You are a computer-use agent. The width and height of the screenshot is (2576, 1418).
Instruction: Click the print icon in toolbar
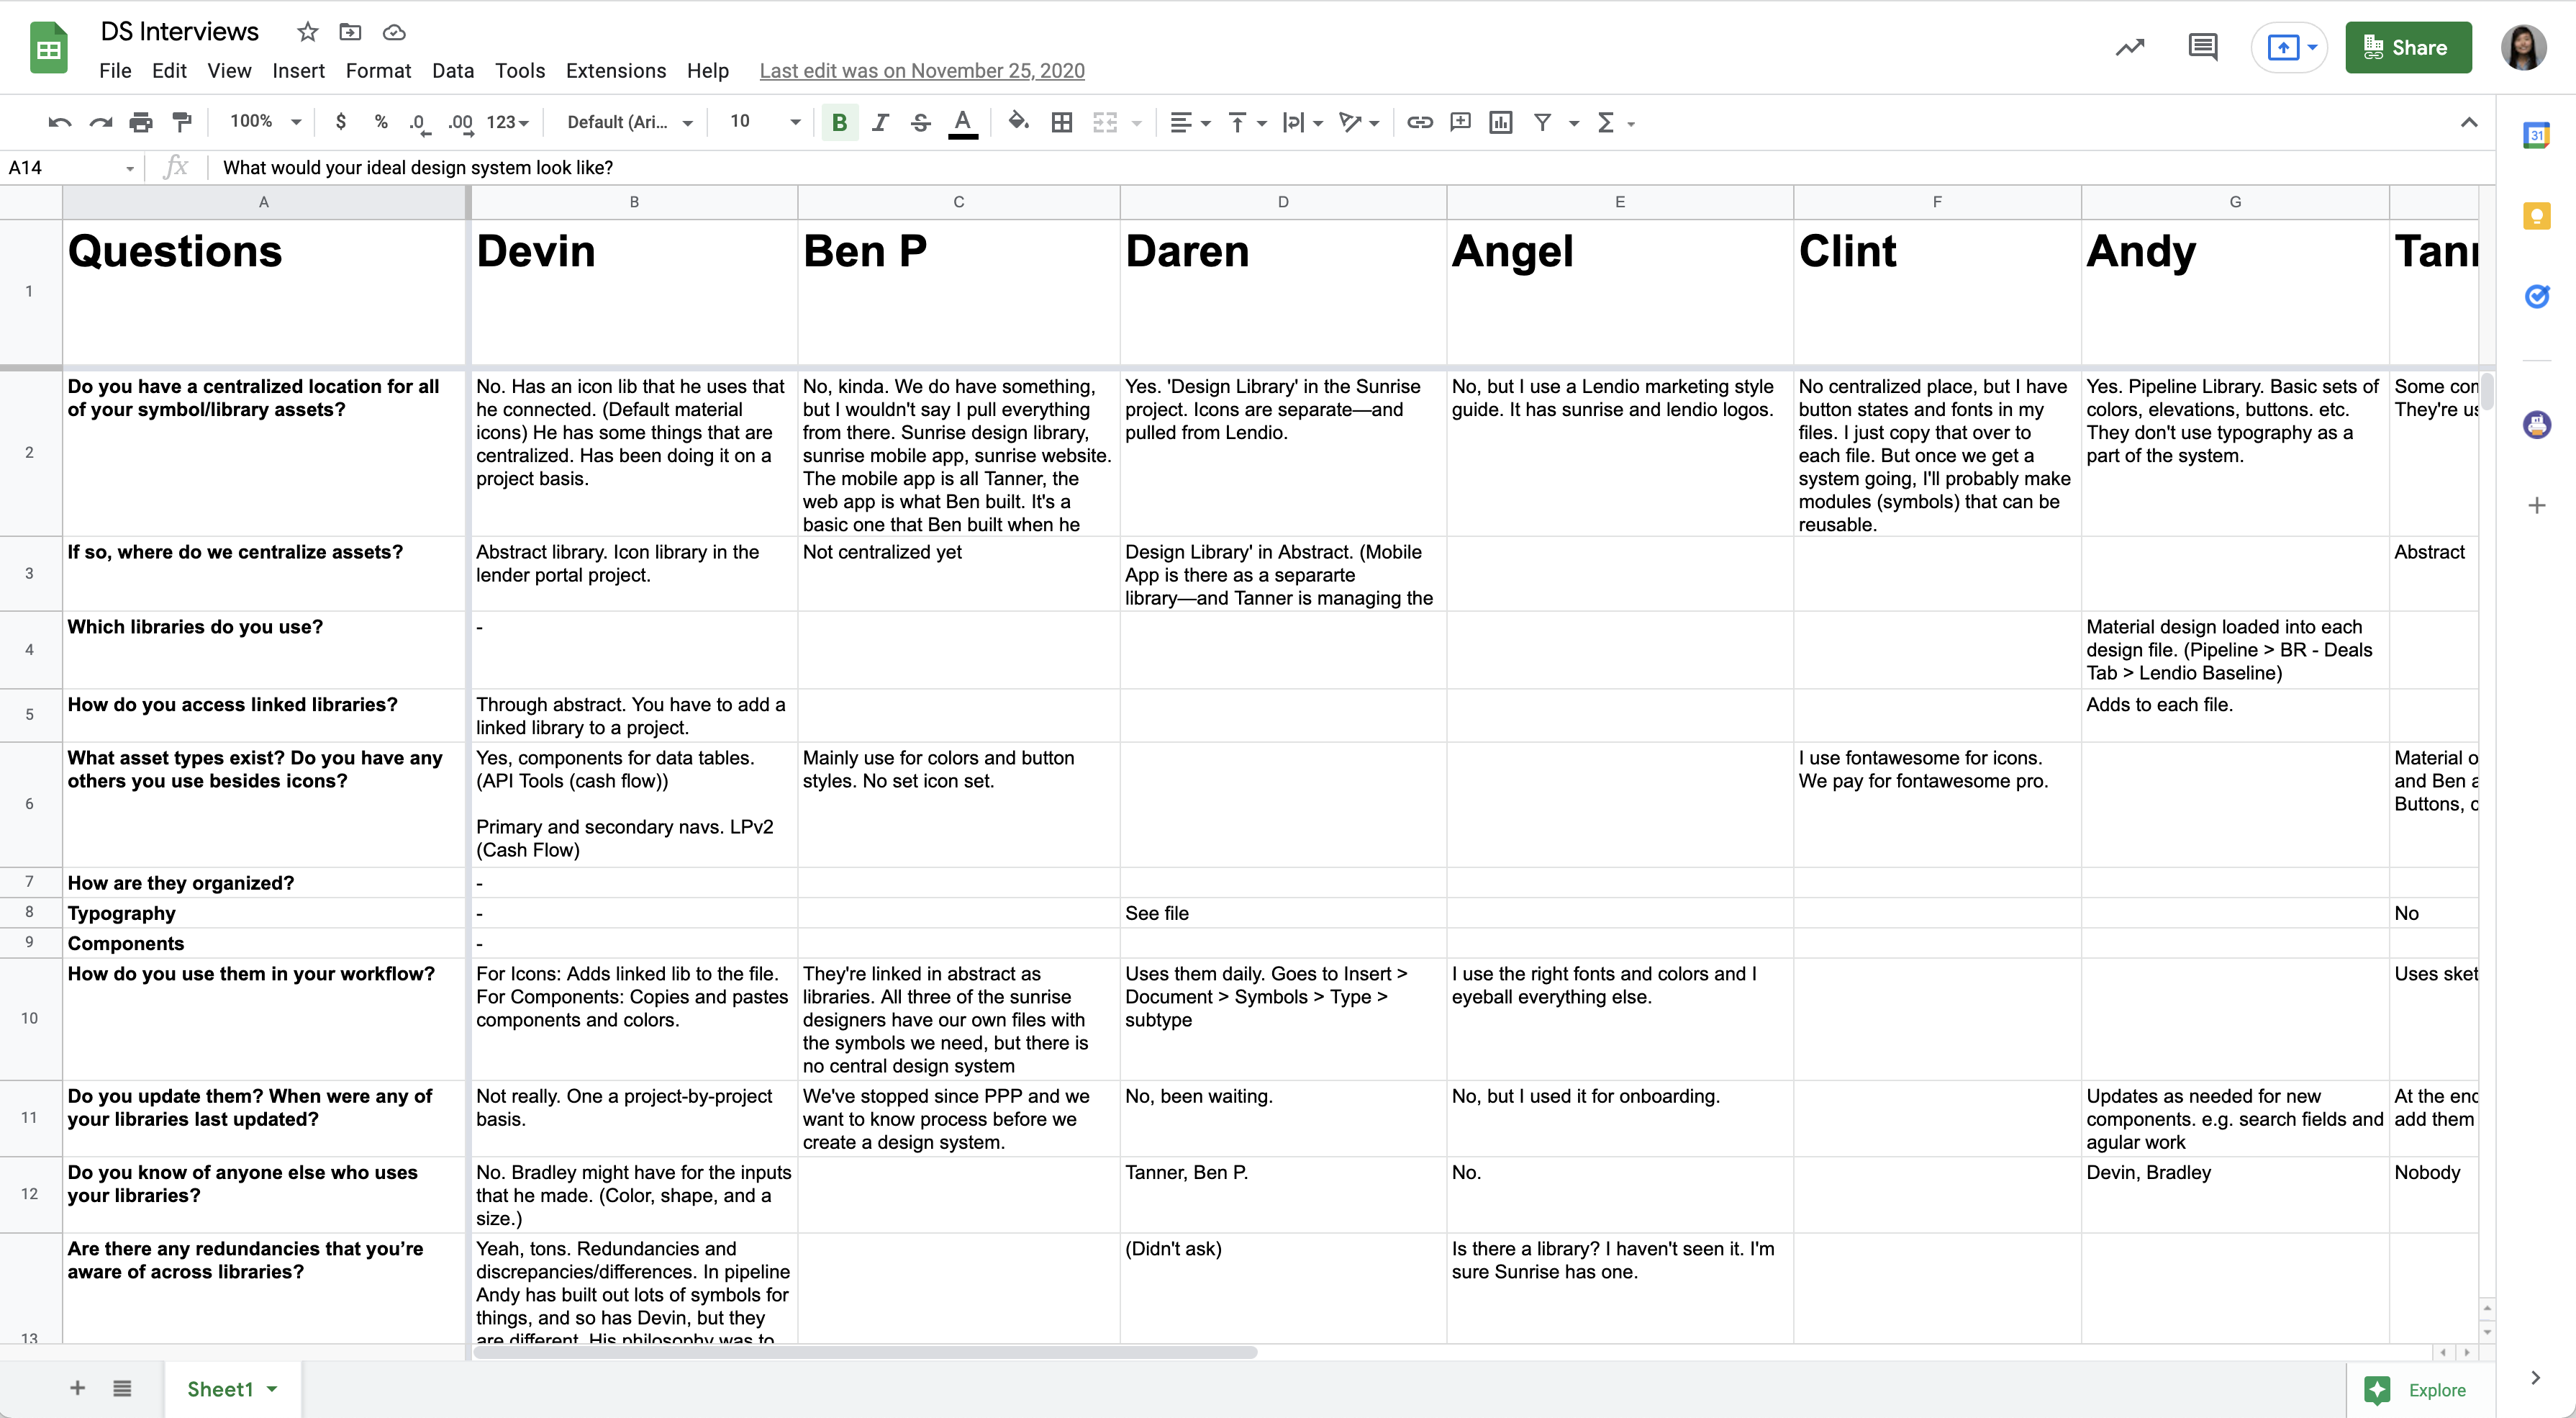(141, 122)
